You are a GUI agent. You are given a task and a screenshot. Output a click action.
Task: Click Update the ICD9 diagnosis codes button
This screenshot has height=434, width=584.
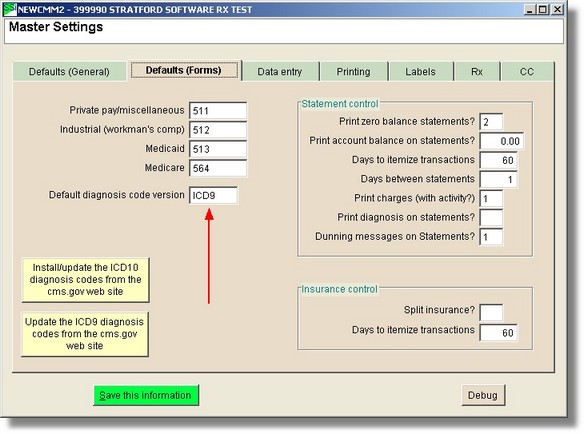point(85,334)
